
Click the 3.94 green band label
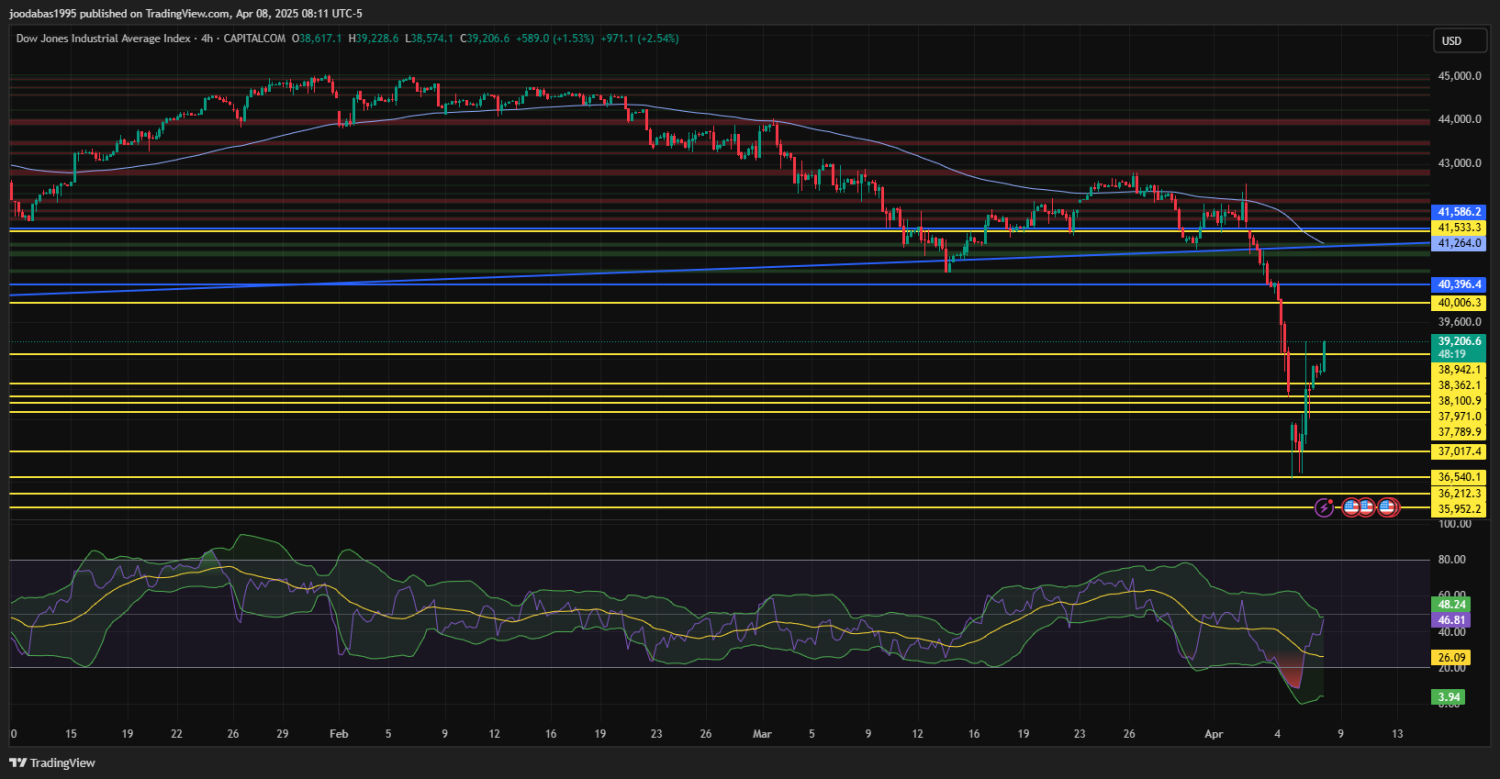click(x=1449, y=696)
